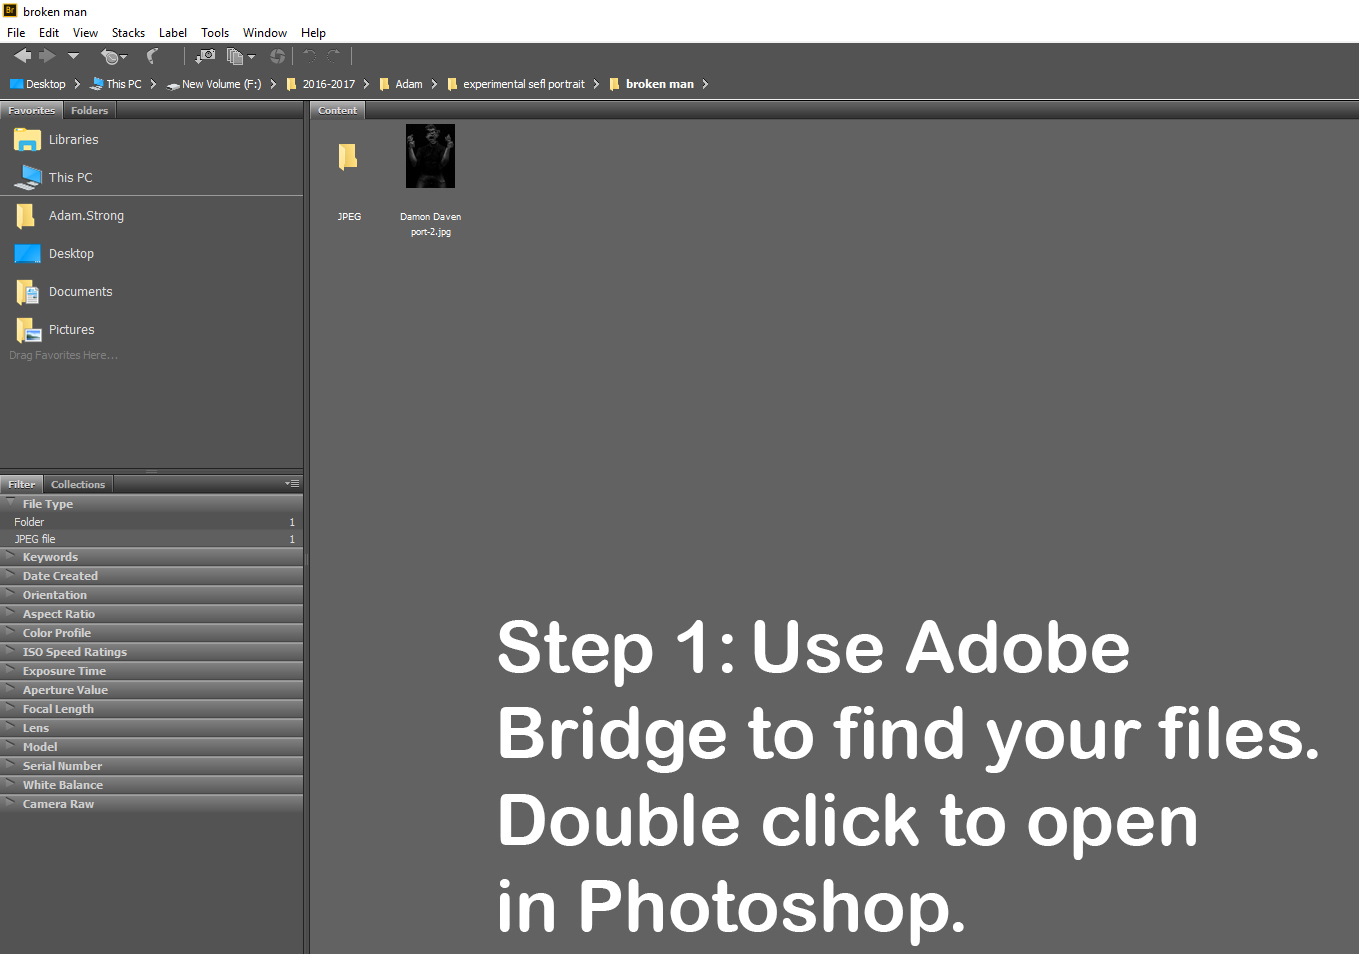Click Get Photos from Camera icon
The image size is (1359, 954).
pos(206,56)
